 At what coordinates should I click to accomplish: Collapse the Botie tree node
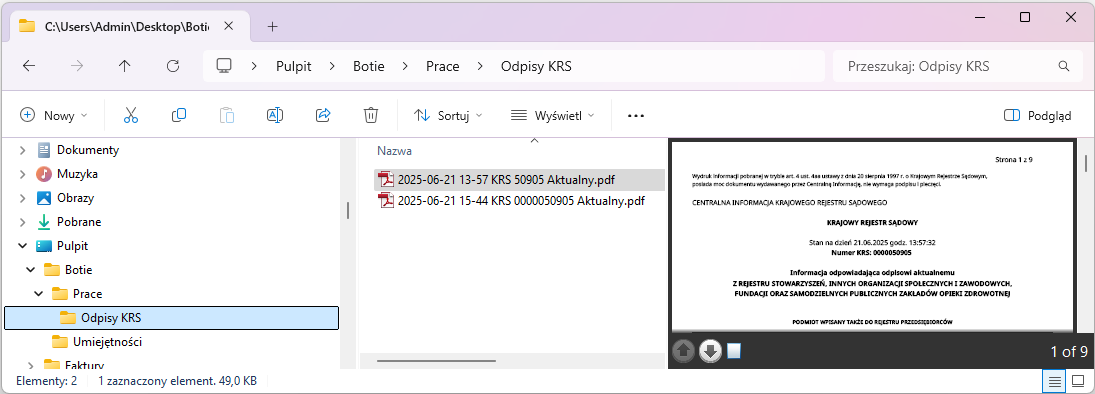tap(30, 270)
